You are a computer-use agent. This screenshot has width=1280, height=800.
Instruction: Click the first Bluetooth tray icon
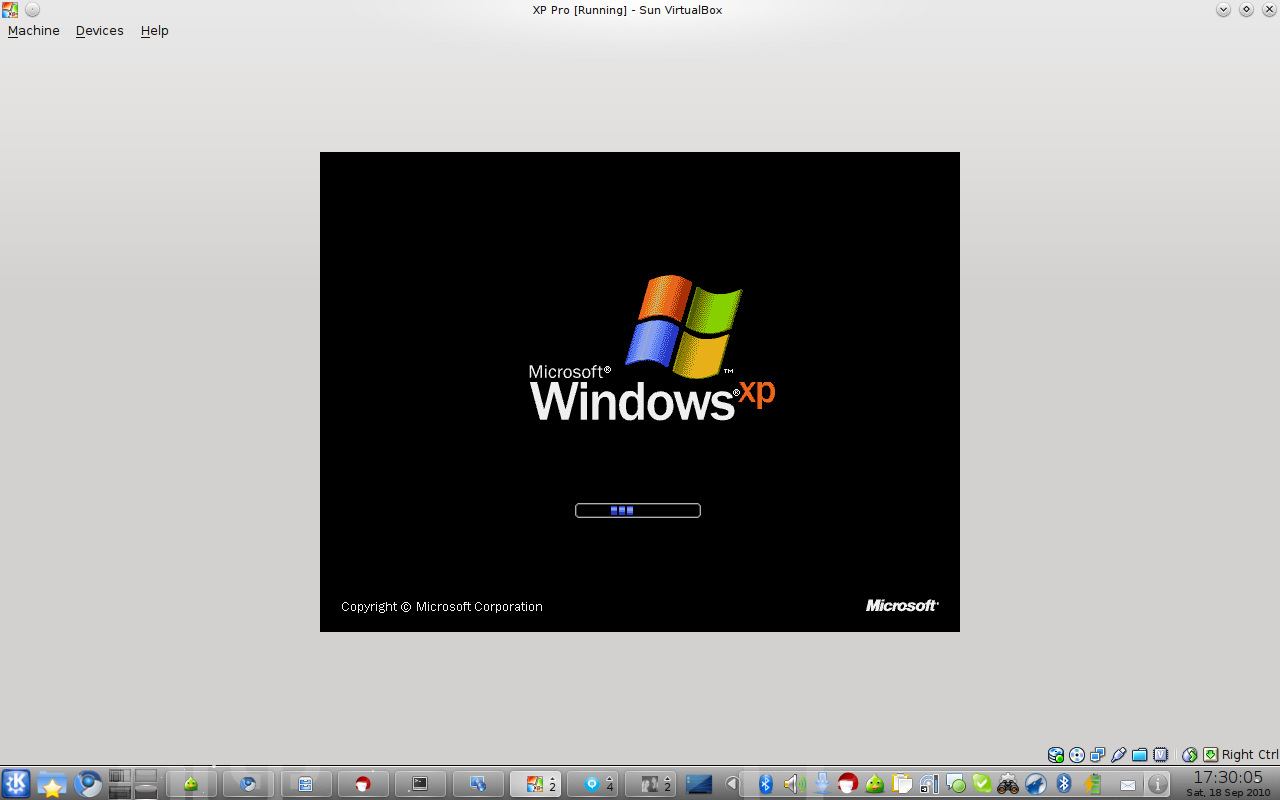click(766, 784)
